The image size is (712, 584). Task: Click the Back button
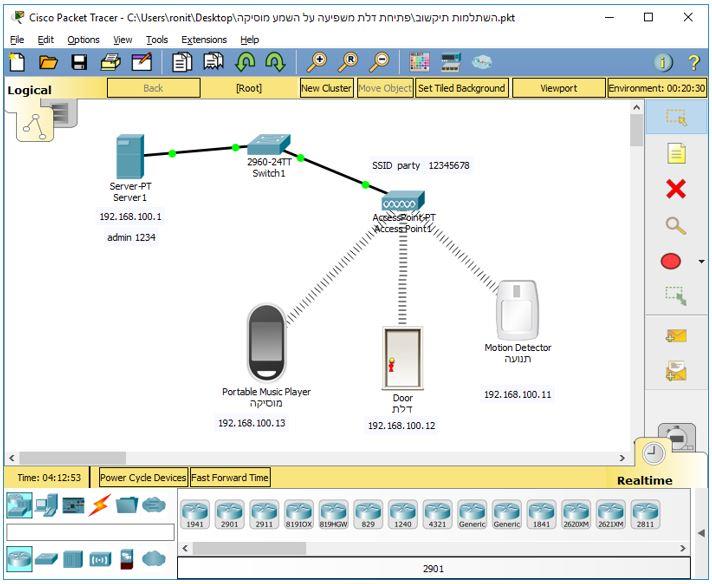tap(153, 88)
